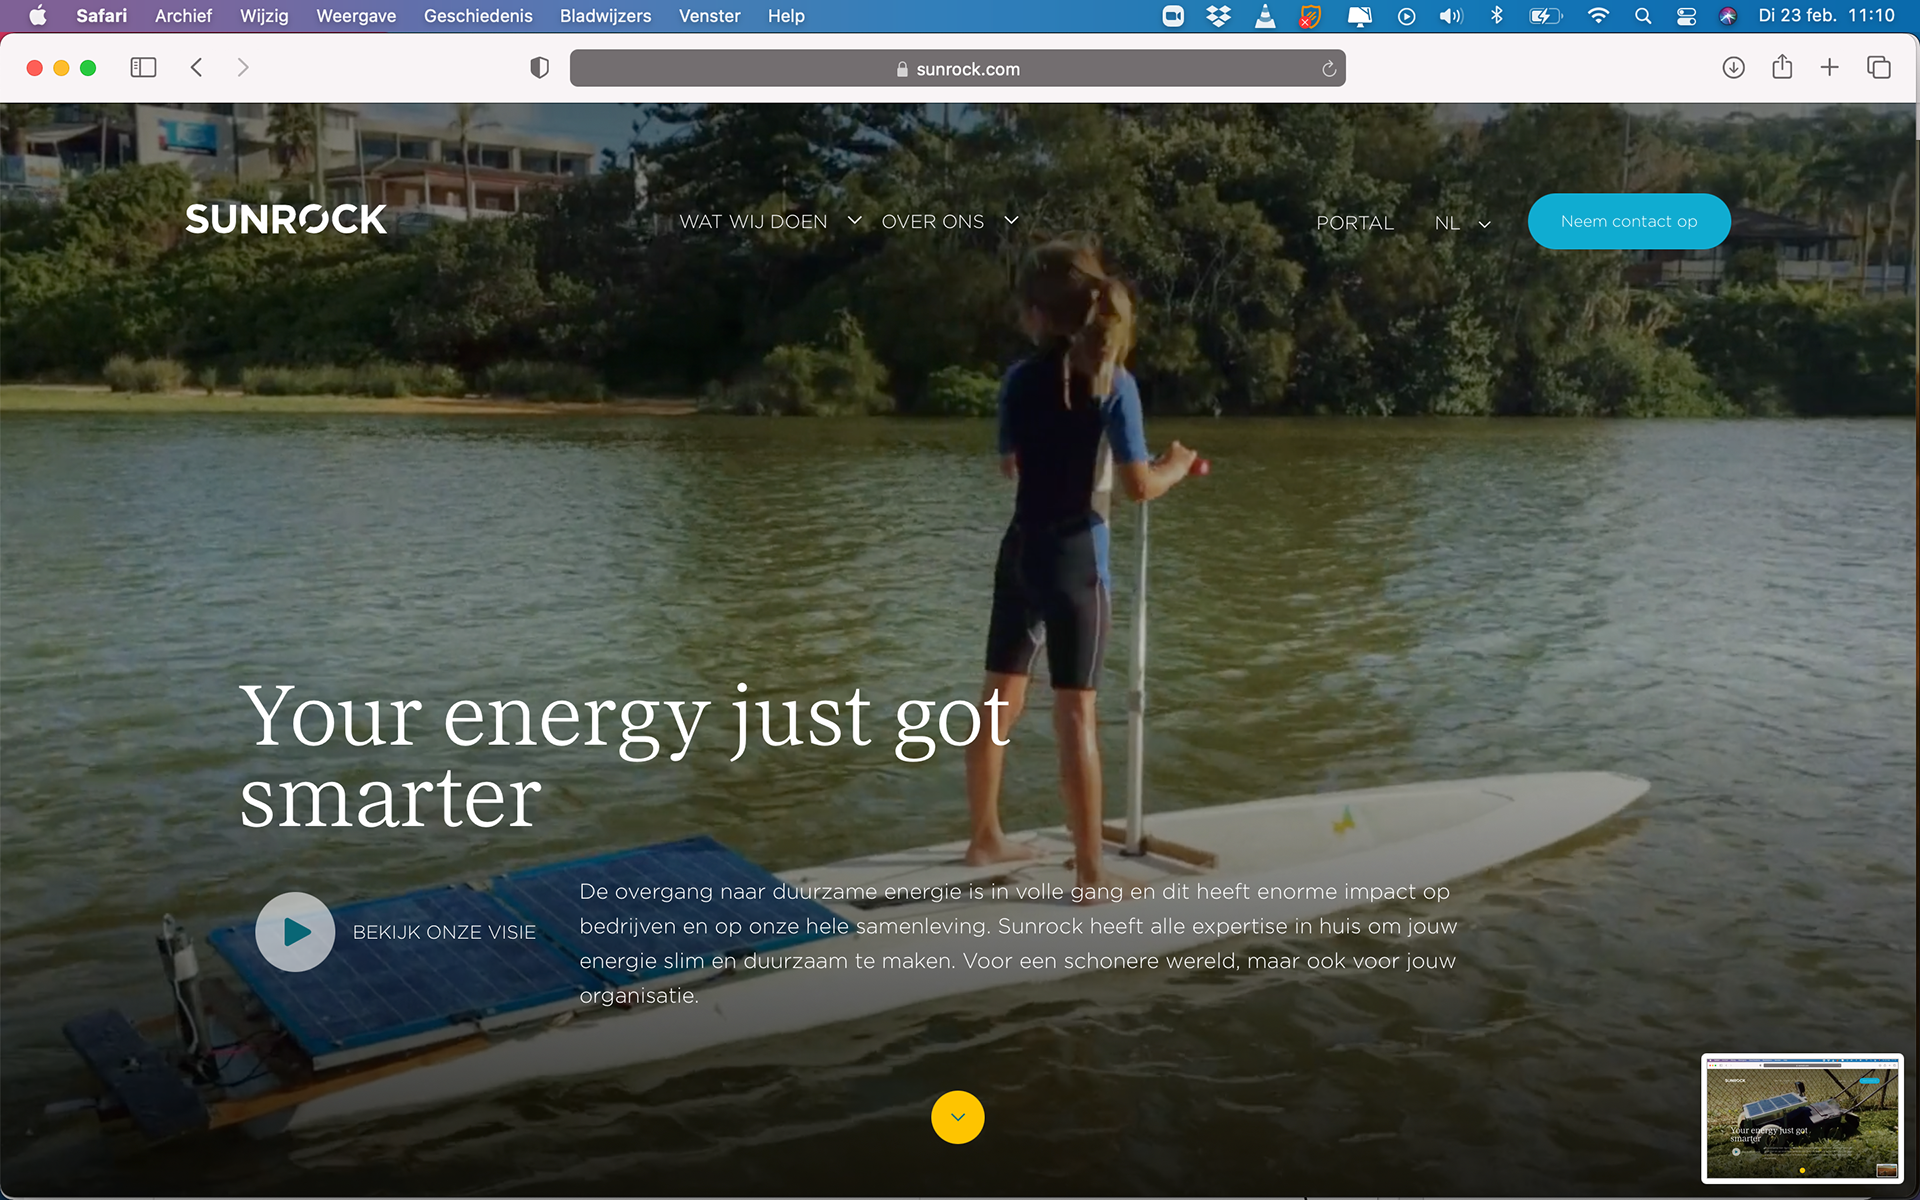Screen dimensions: 1920x1200
Task: Show Safari downloads
Action: coord(1733,68)
